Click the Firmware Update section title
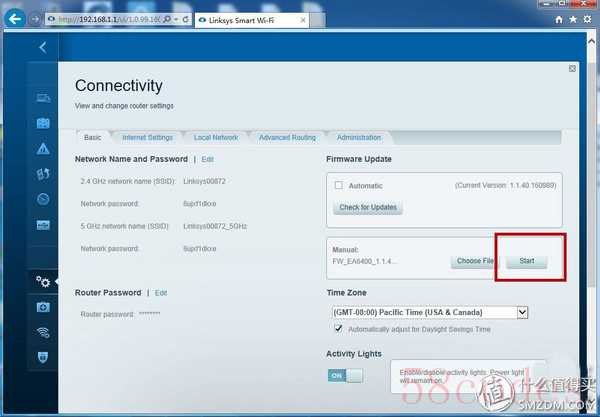This screenshot has height=417, width=600. [359, 159]
